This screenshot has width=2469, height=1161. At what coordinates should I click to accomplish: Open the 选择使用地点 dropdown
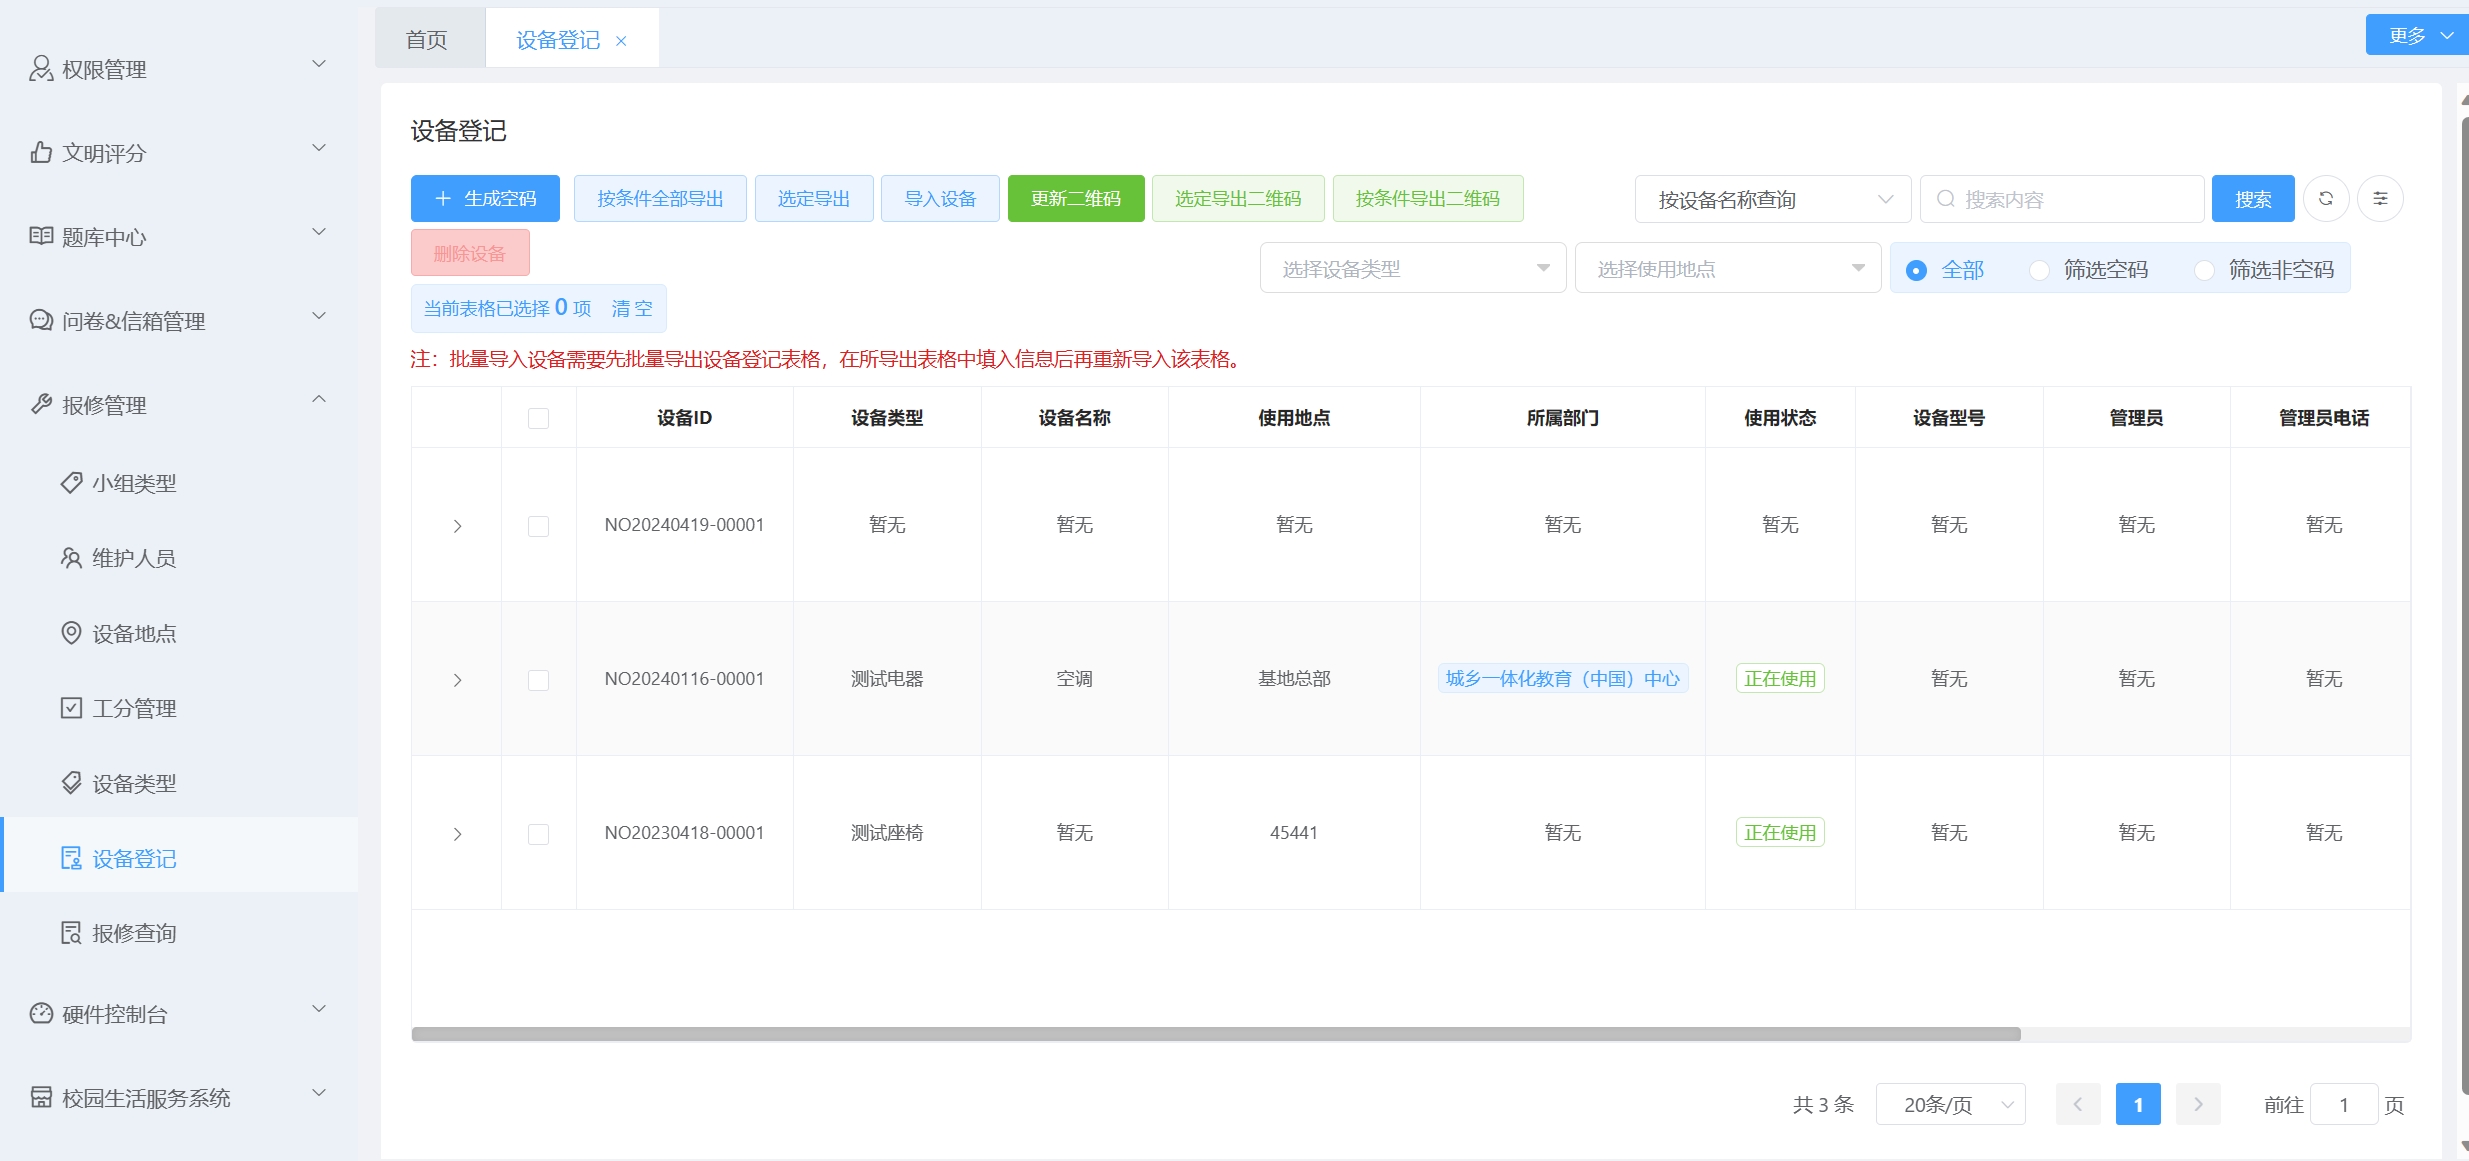(x=1728, y=268)
